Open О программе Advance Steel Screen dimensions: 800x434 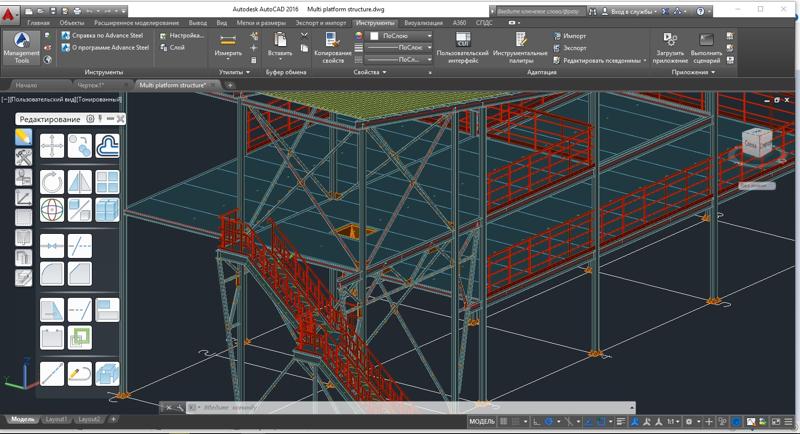coord(105,47)
